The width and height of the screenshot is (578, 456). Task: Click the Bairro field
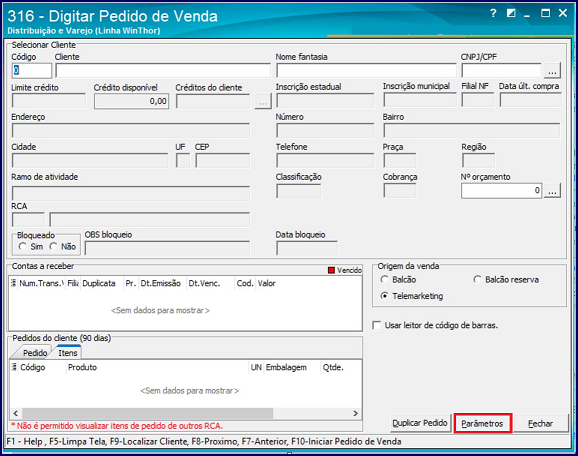[472, 131]
